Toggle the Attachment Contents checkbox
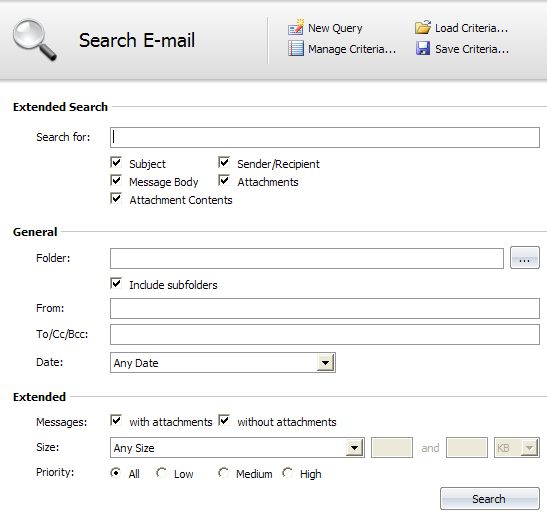 (116, 198)
